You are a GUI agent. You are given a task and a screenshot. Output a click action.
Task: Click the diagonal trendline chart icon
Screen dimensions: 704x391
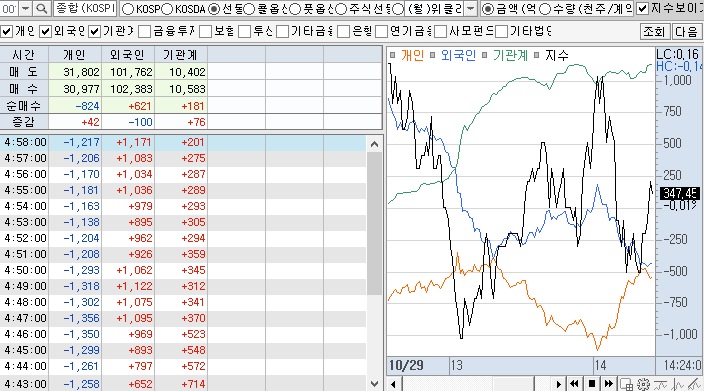(696, 384)
